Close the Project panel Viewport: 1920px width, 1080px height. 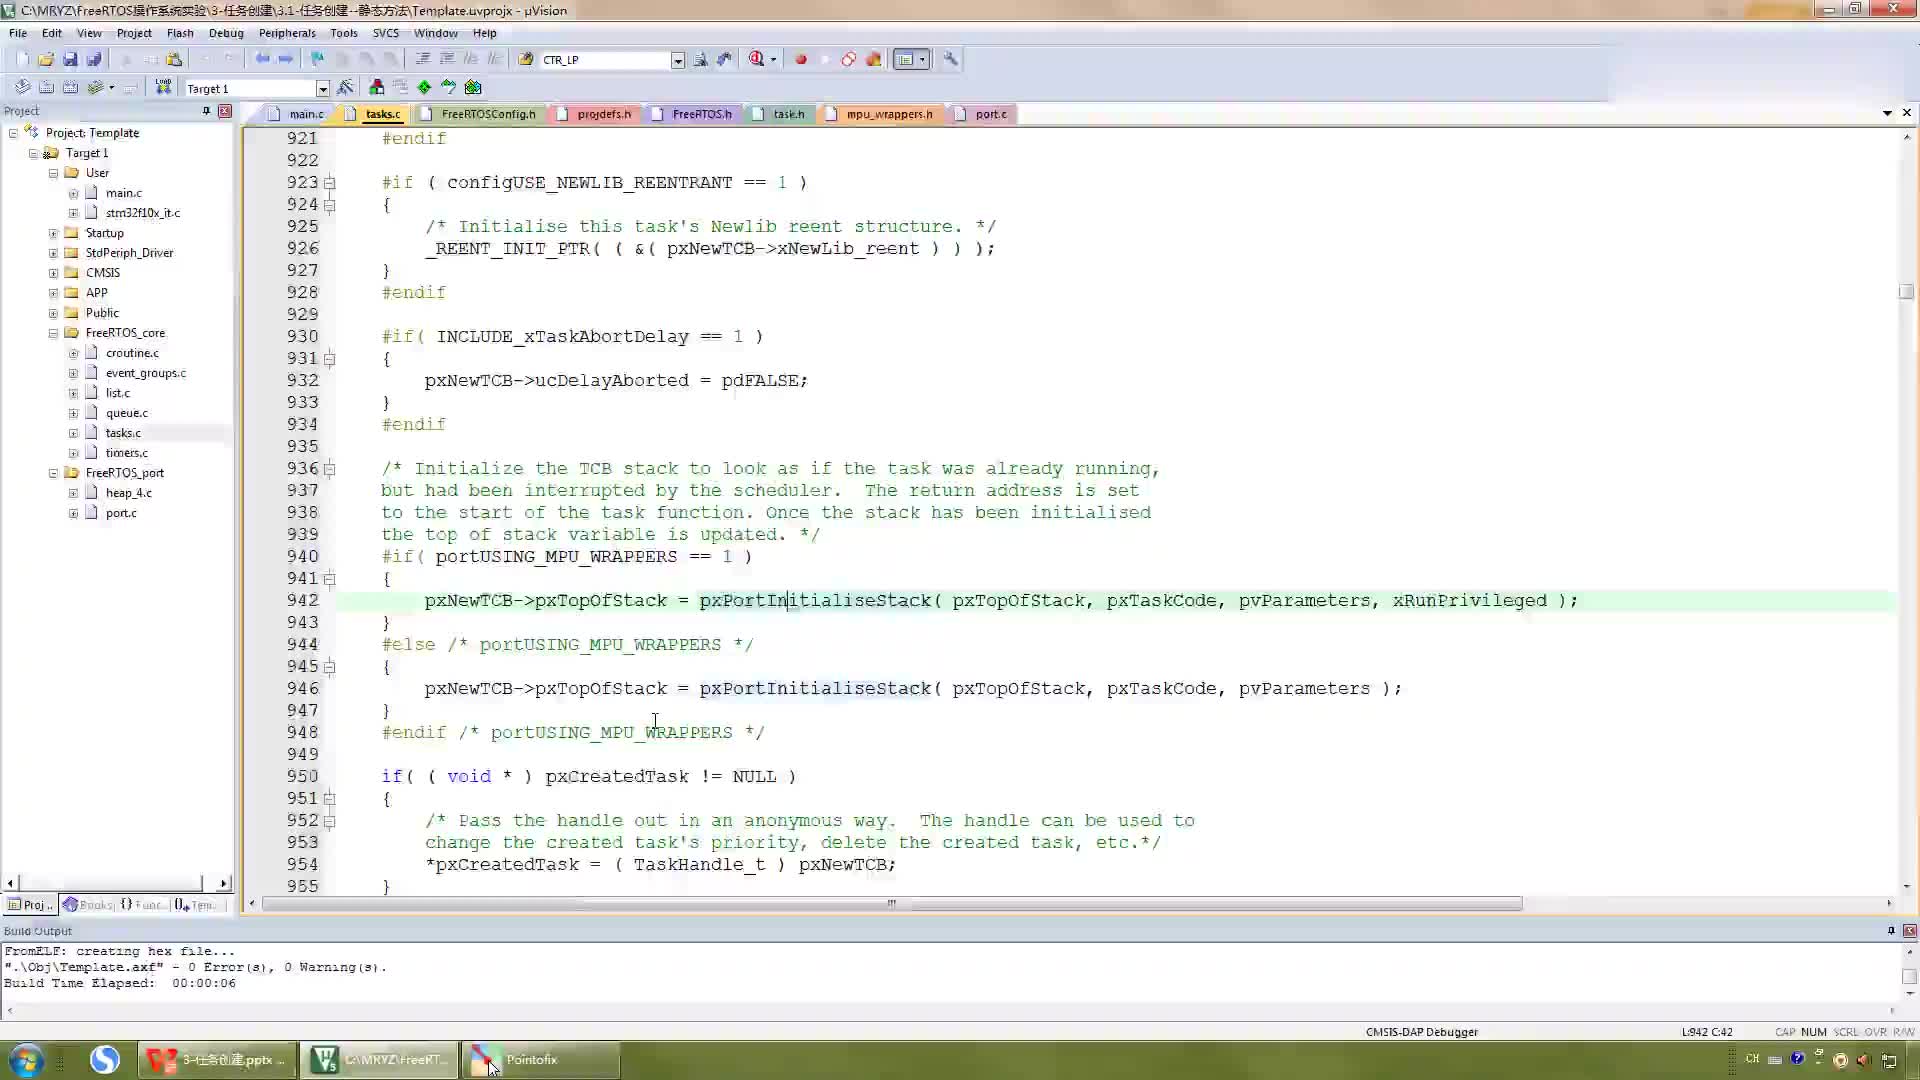tap(225, 111)
